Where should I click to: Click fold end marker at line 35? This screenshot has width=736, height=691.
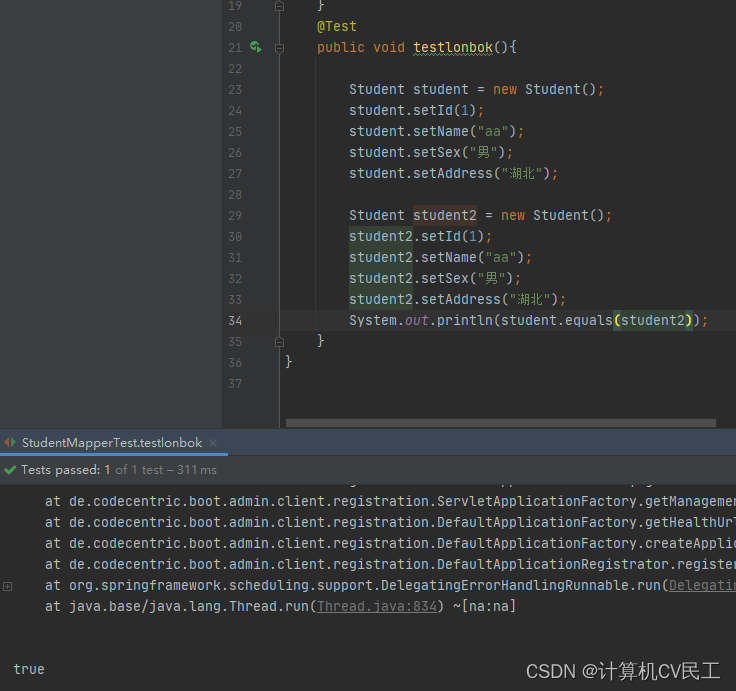(x=279, y=342)
